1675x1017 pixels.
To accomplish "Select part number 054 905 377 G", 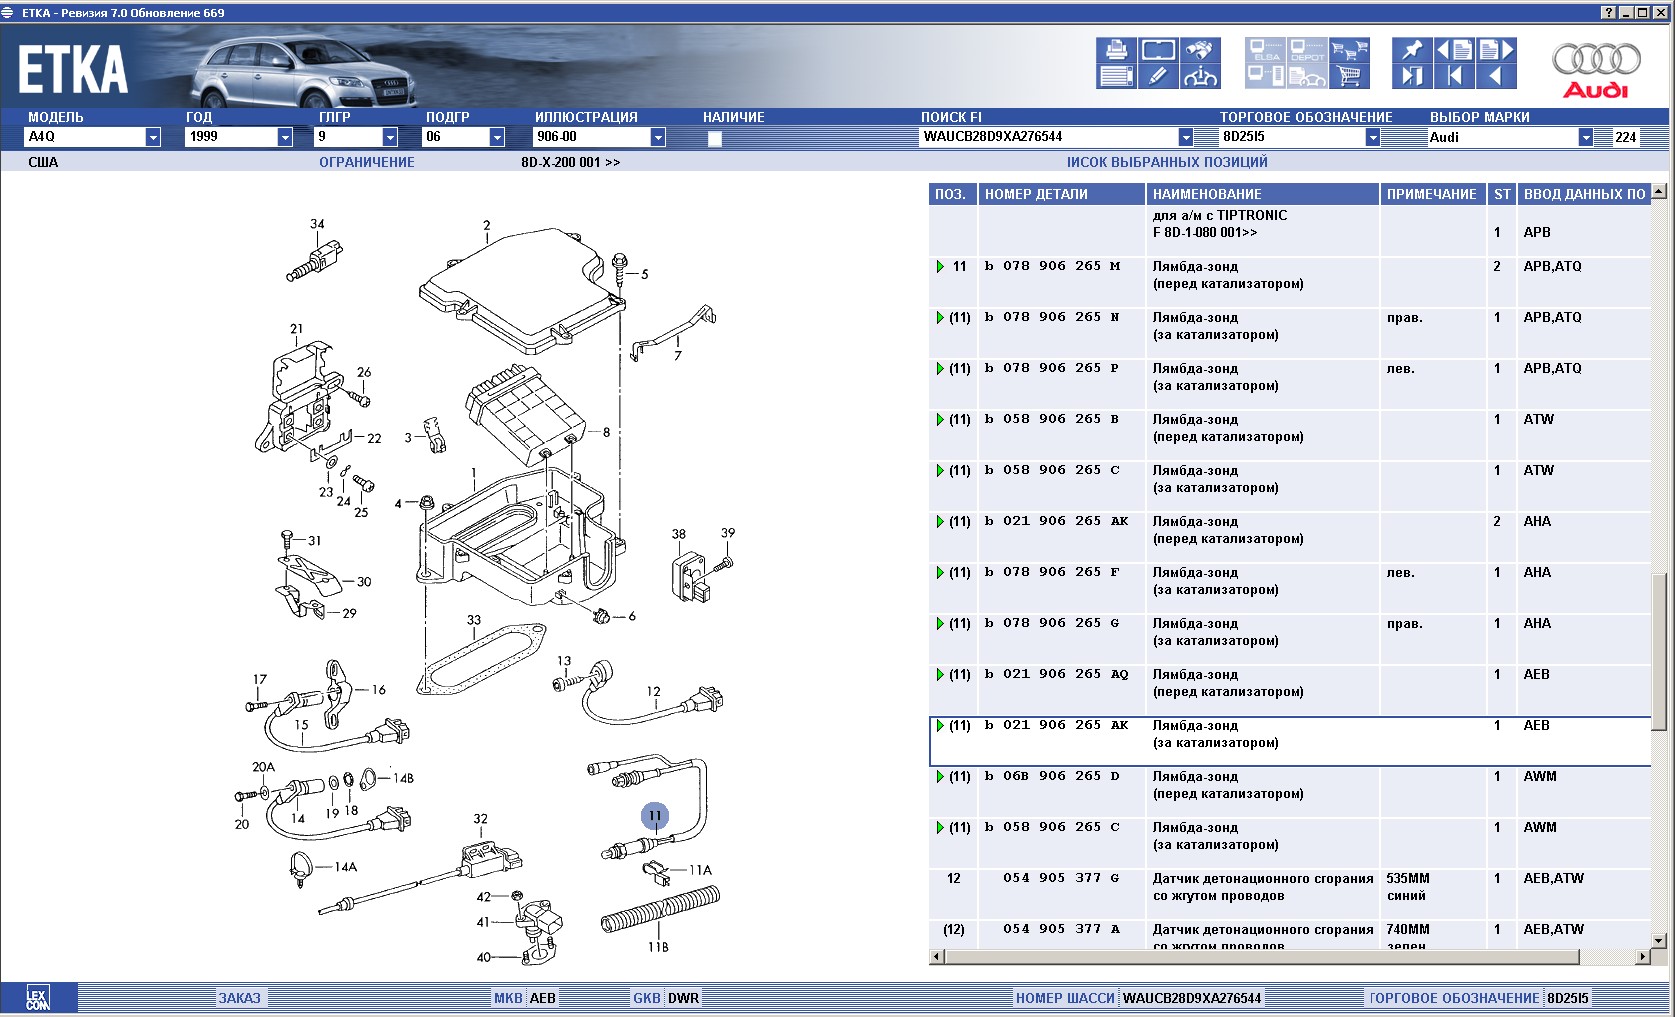I will (1061, 878).
